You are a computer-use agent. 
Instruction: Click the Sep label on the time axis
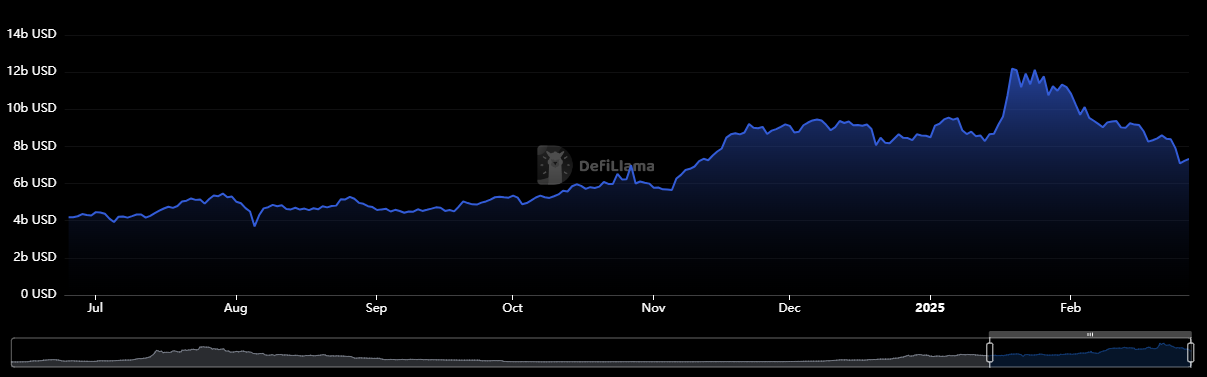[376, 308]
